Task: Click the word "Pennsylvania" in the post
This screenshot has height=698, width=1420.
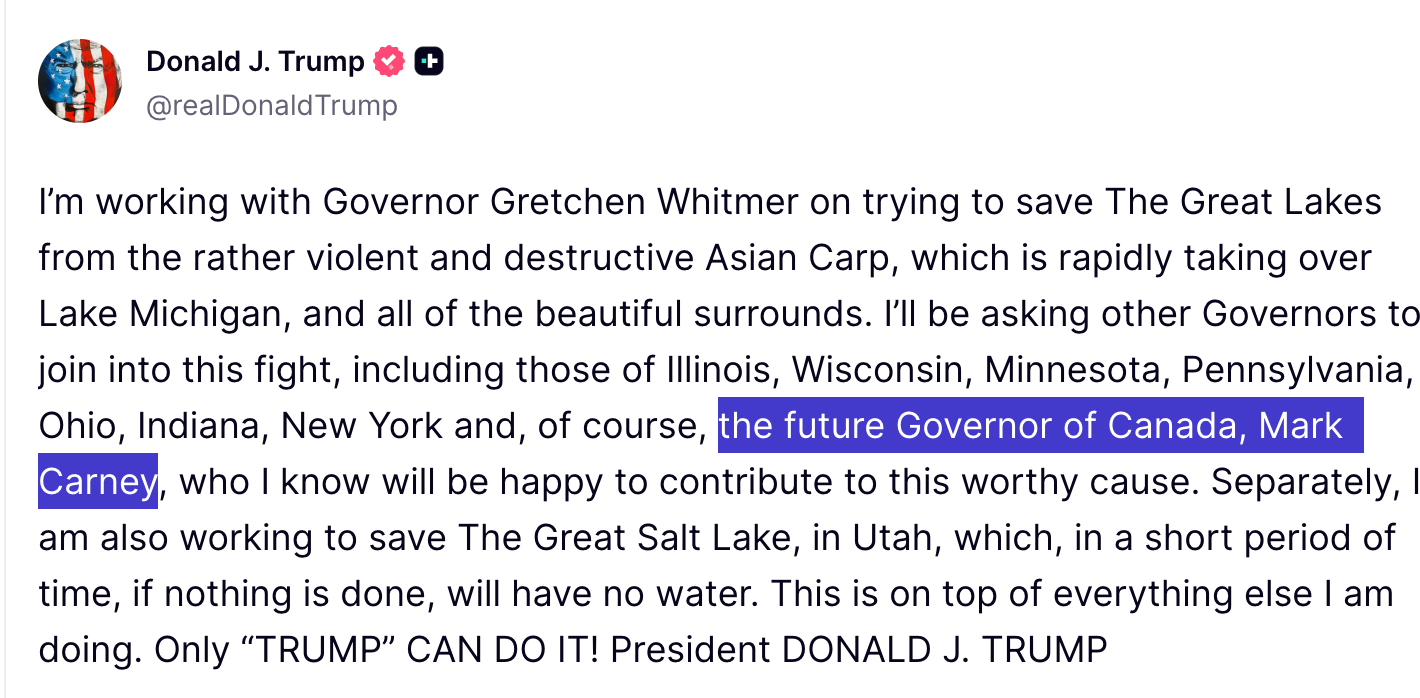Action: pos(1296,371)
